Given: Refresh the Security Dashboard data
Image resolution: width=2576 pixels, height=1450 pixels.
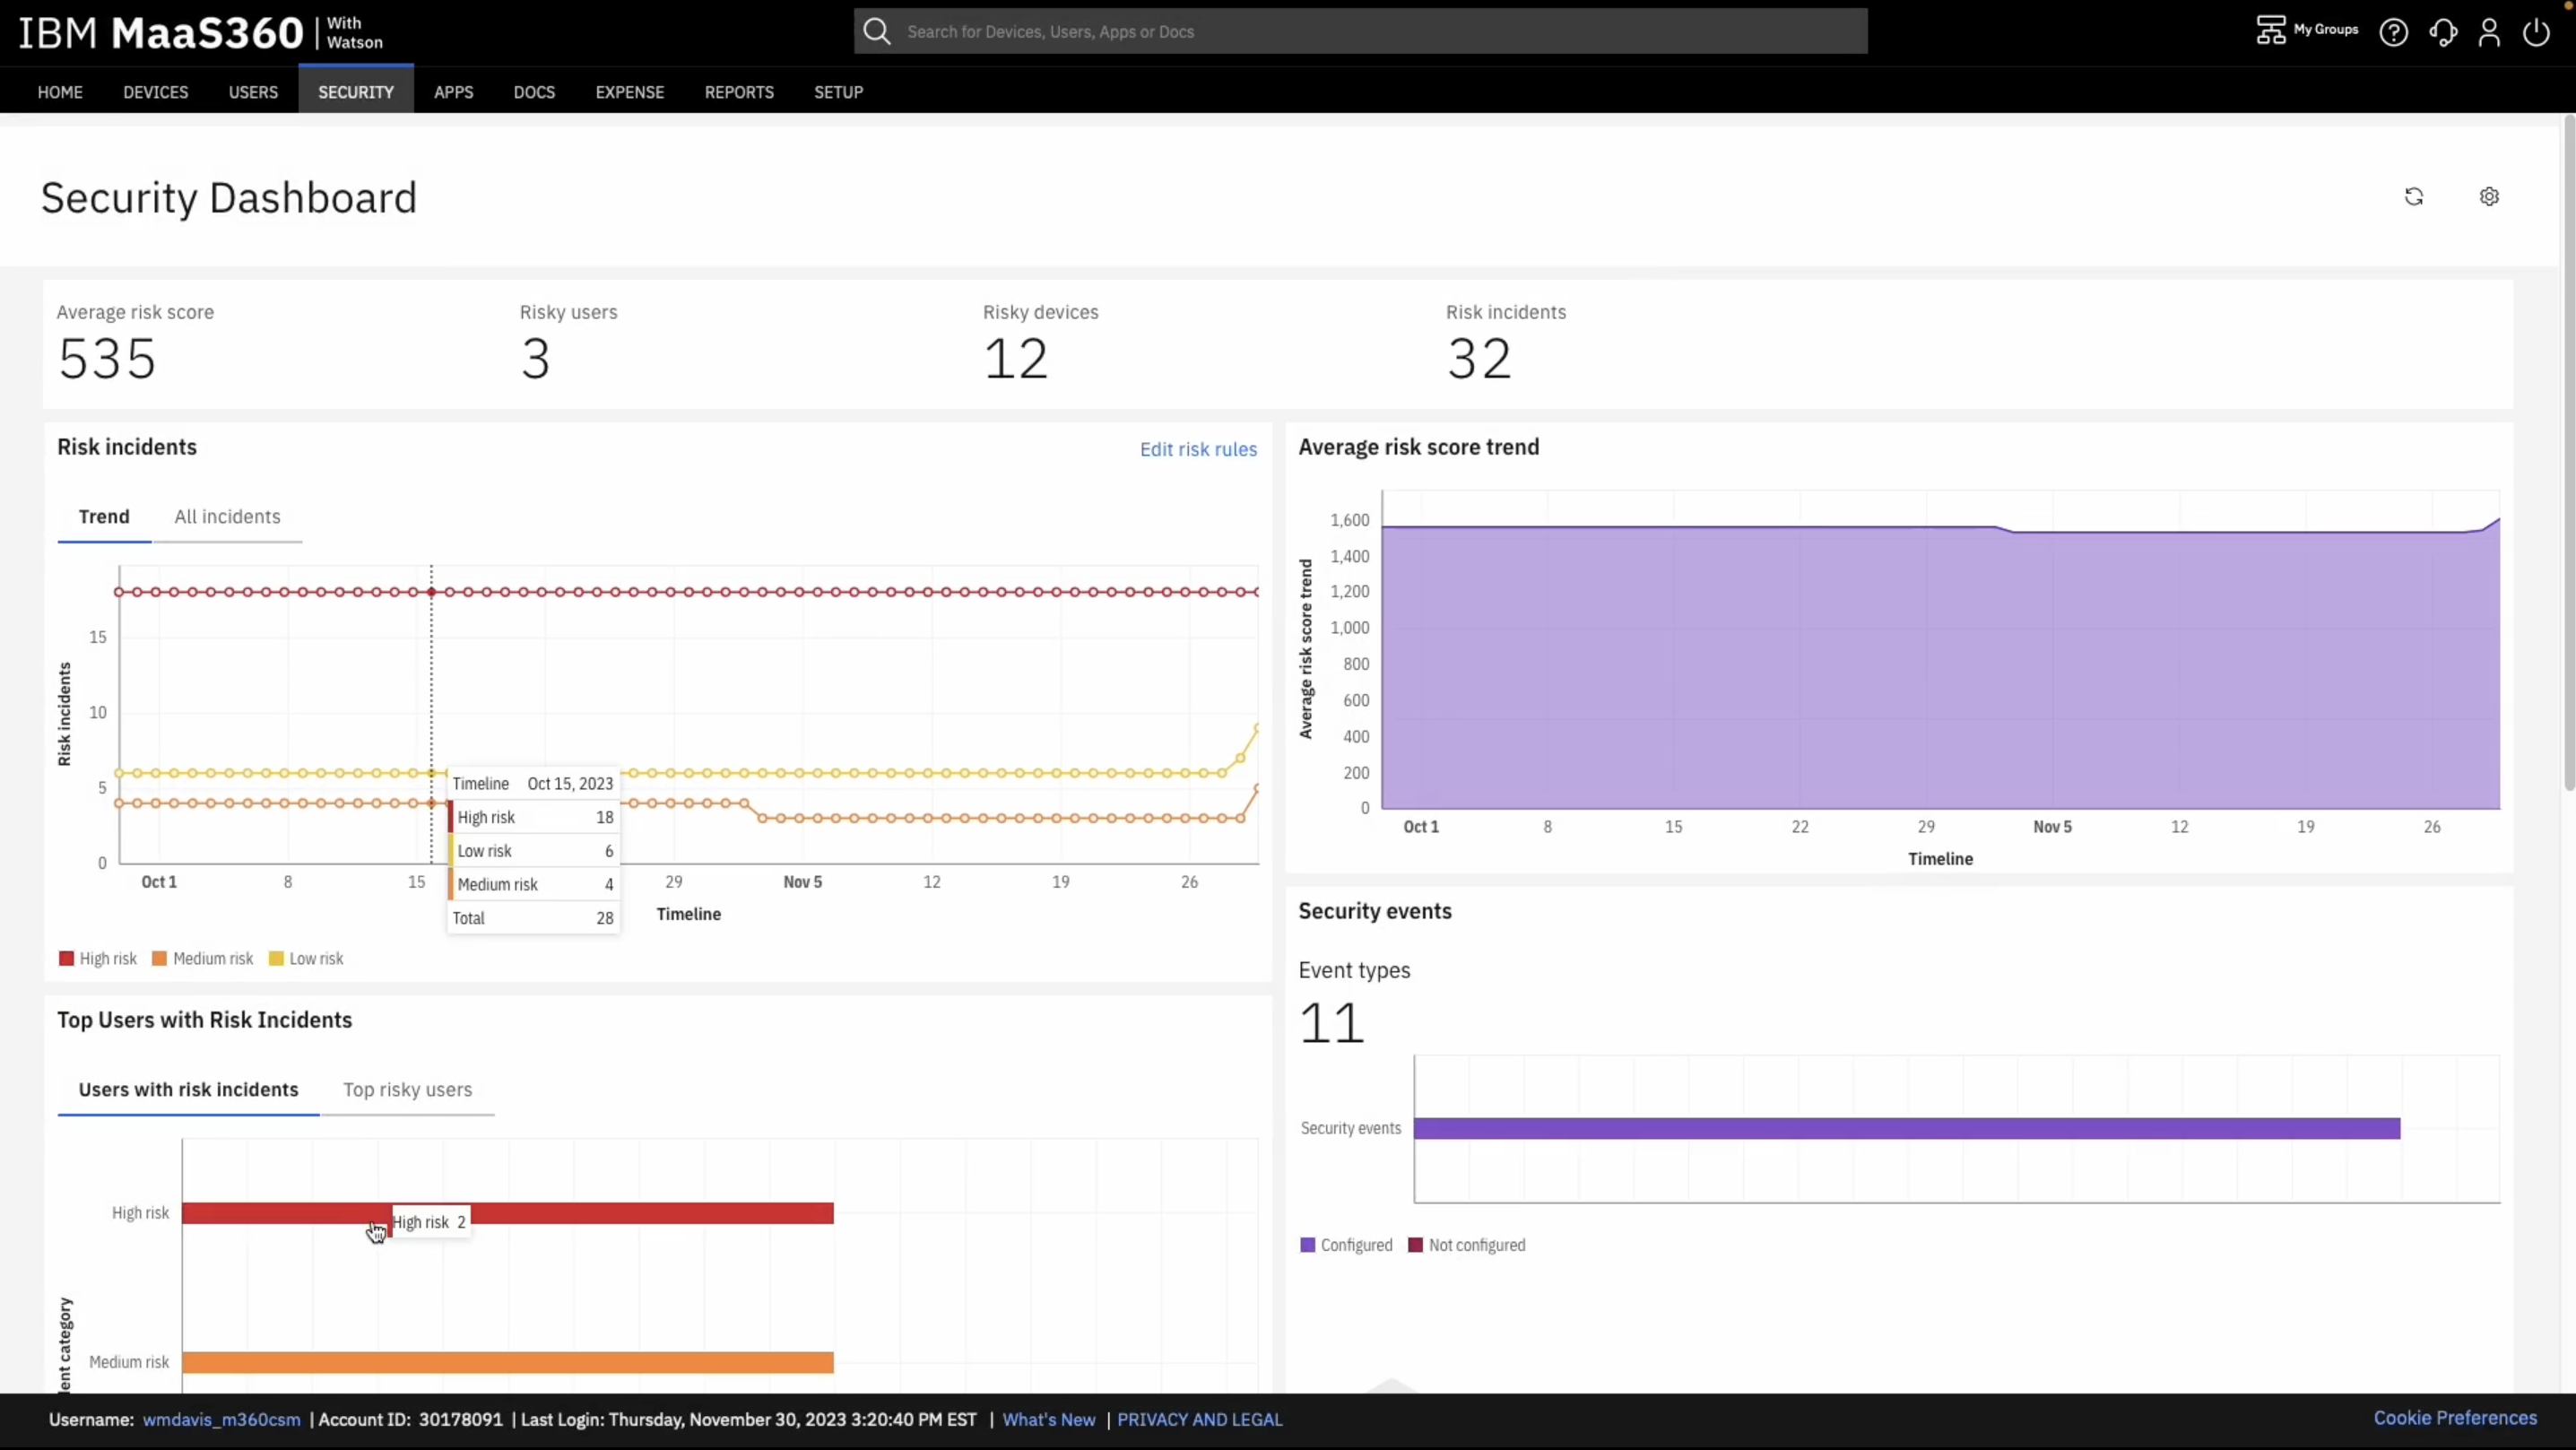Looking at the screenshot, I should [2414, 196].
